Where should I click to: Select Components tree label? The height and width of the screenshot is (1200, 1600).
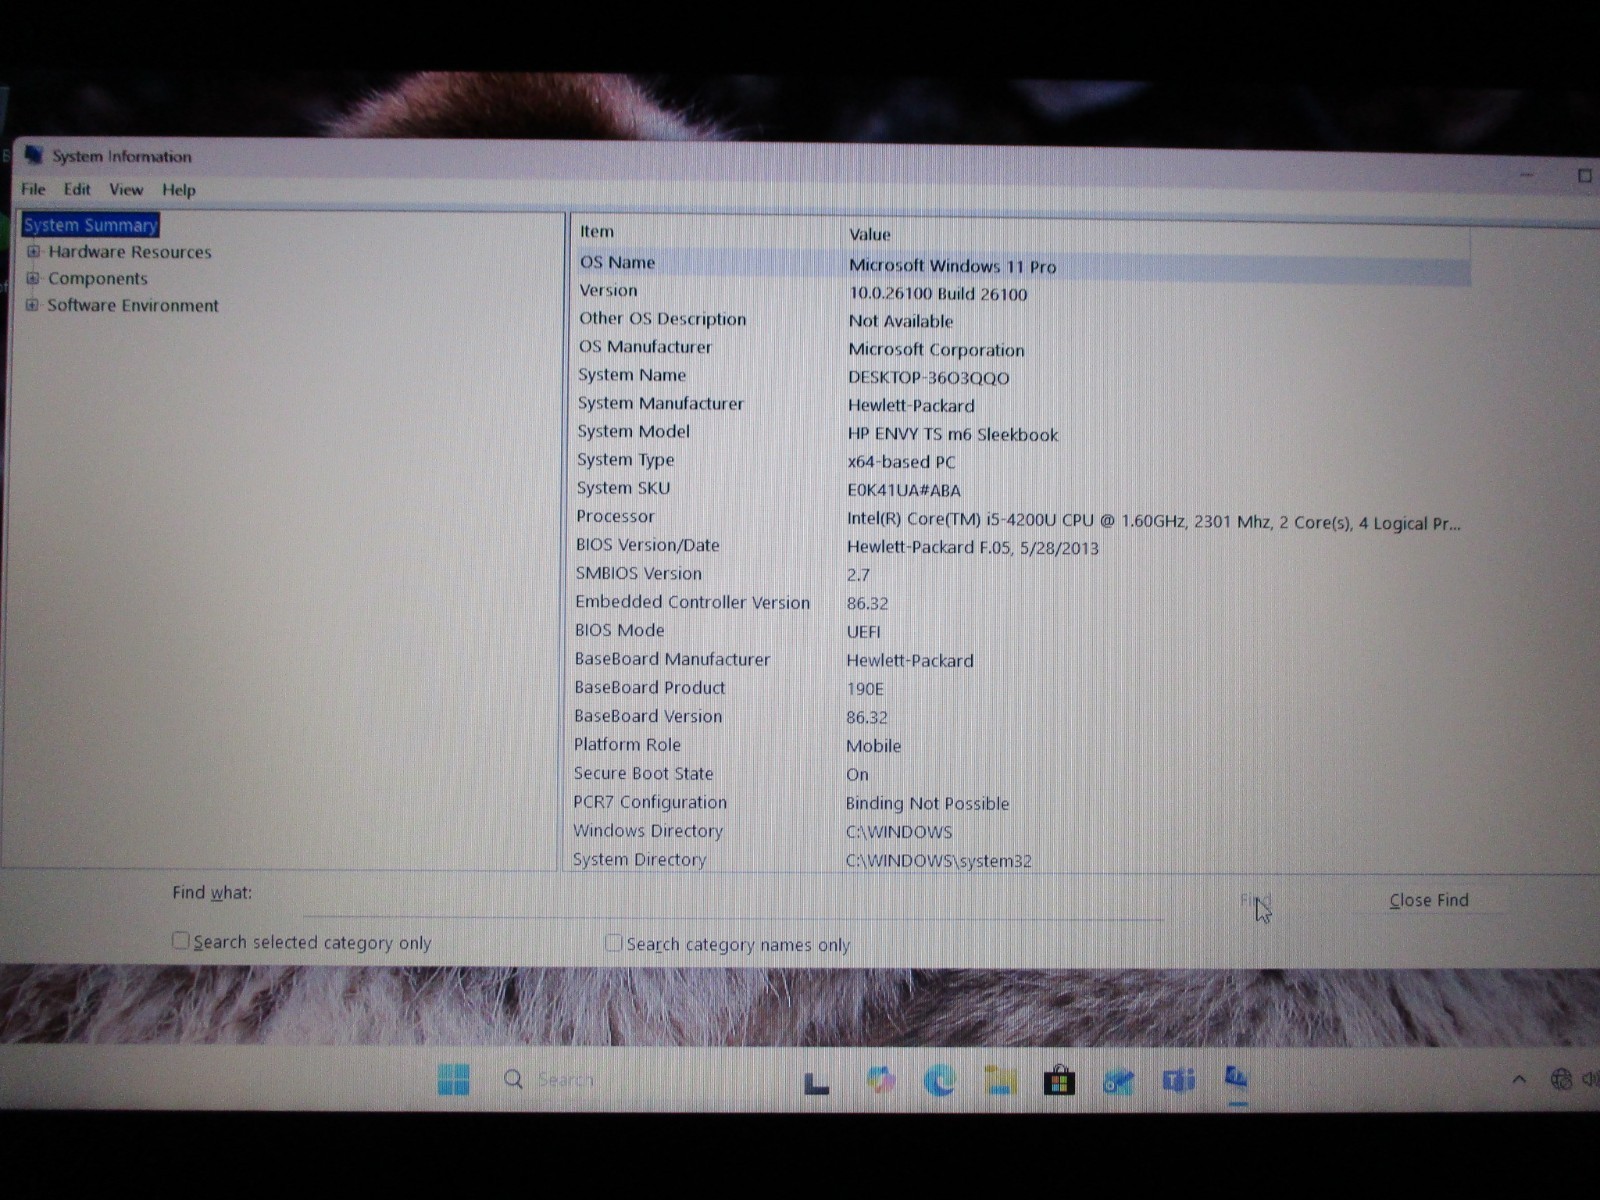tap(98, 279)
